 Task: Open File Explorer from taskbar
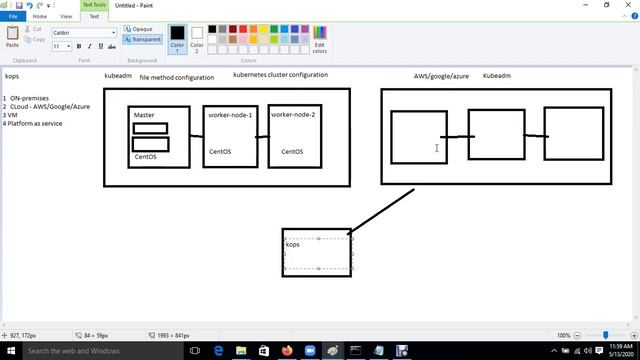click(x=241, y=351)
